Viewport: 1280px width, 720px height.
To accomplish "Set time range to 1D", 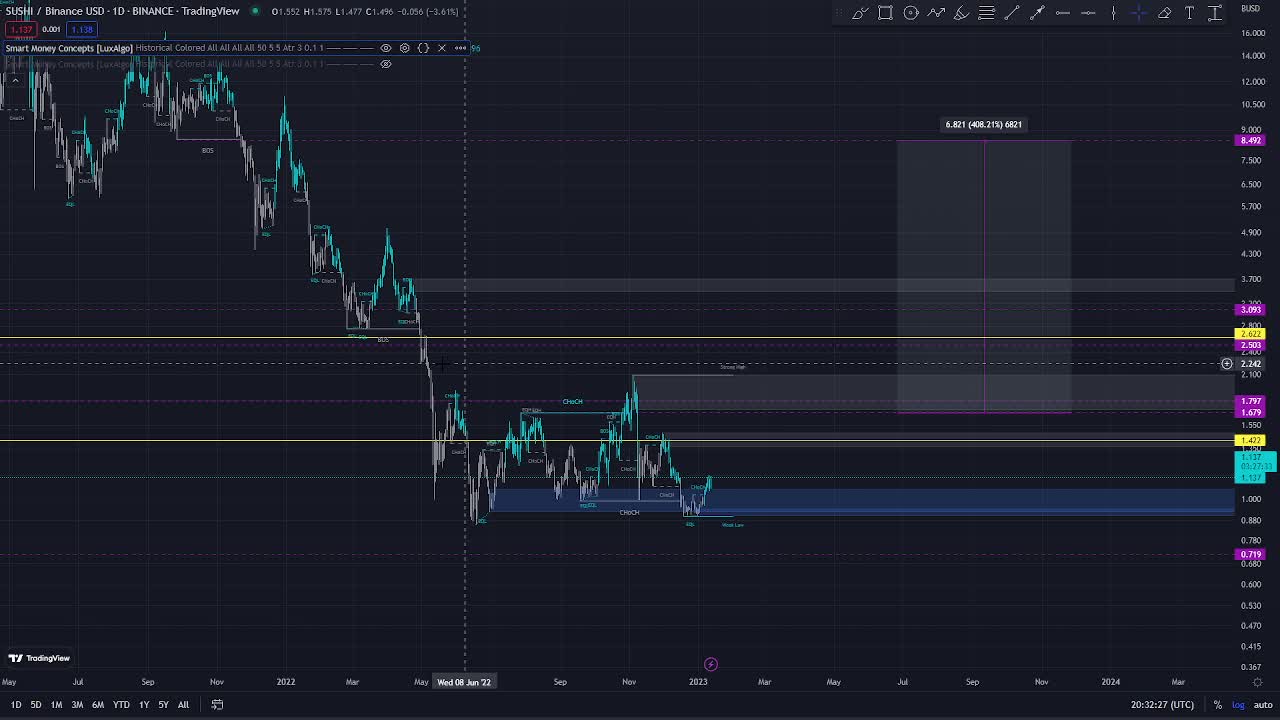I will pos(15,705).
